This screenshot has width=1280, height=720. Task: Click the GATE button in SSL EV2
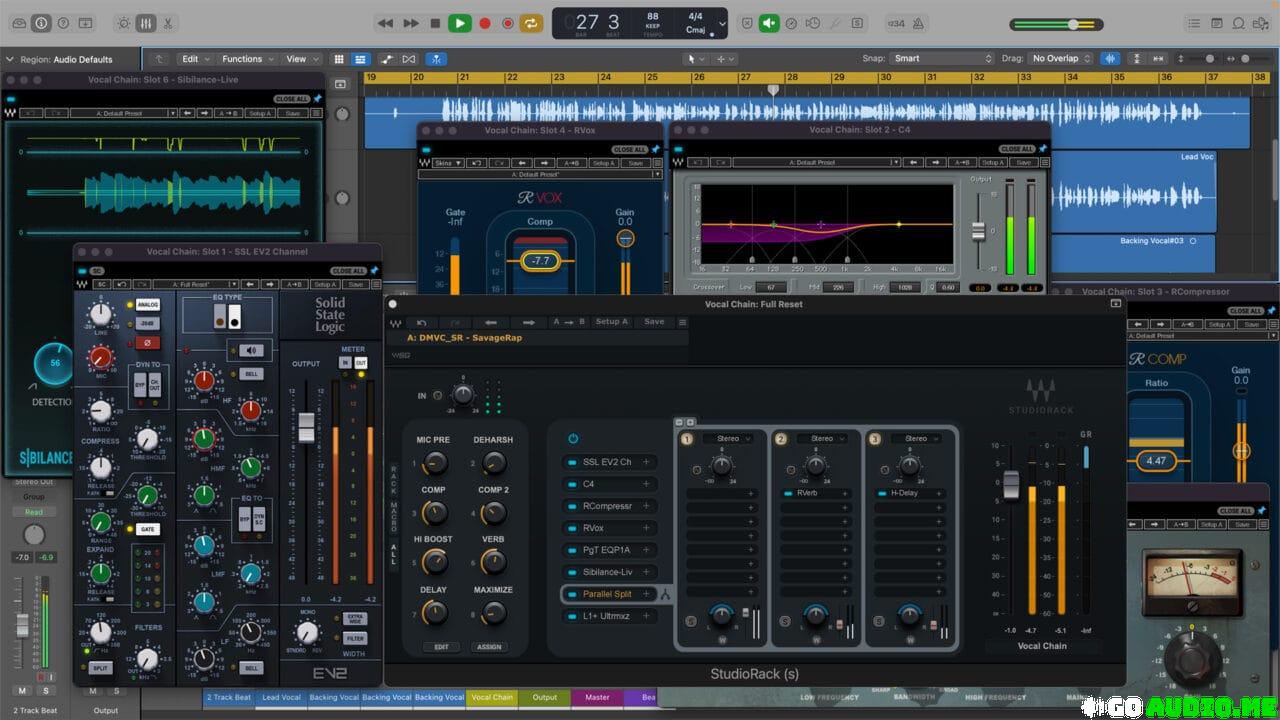point(148,529)
